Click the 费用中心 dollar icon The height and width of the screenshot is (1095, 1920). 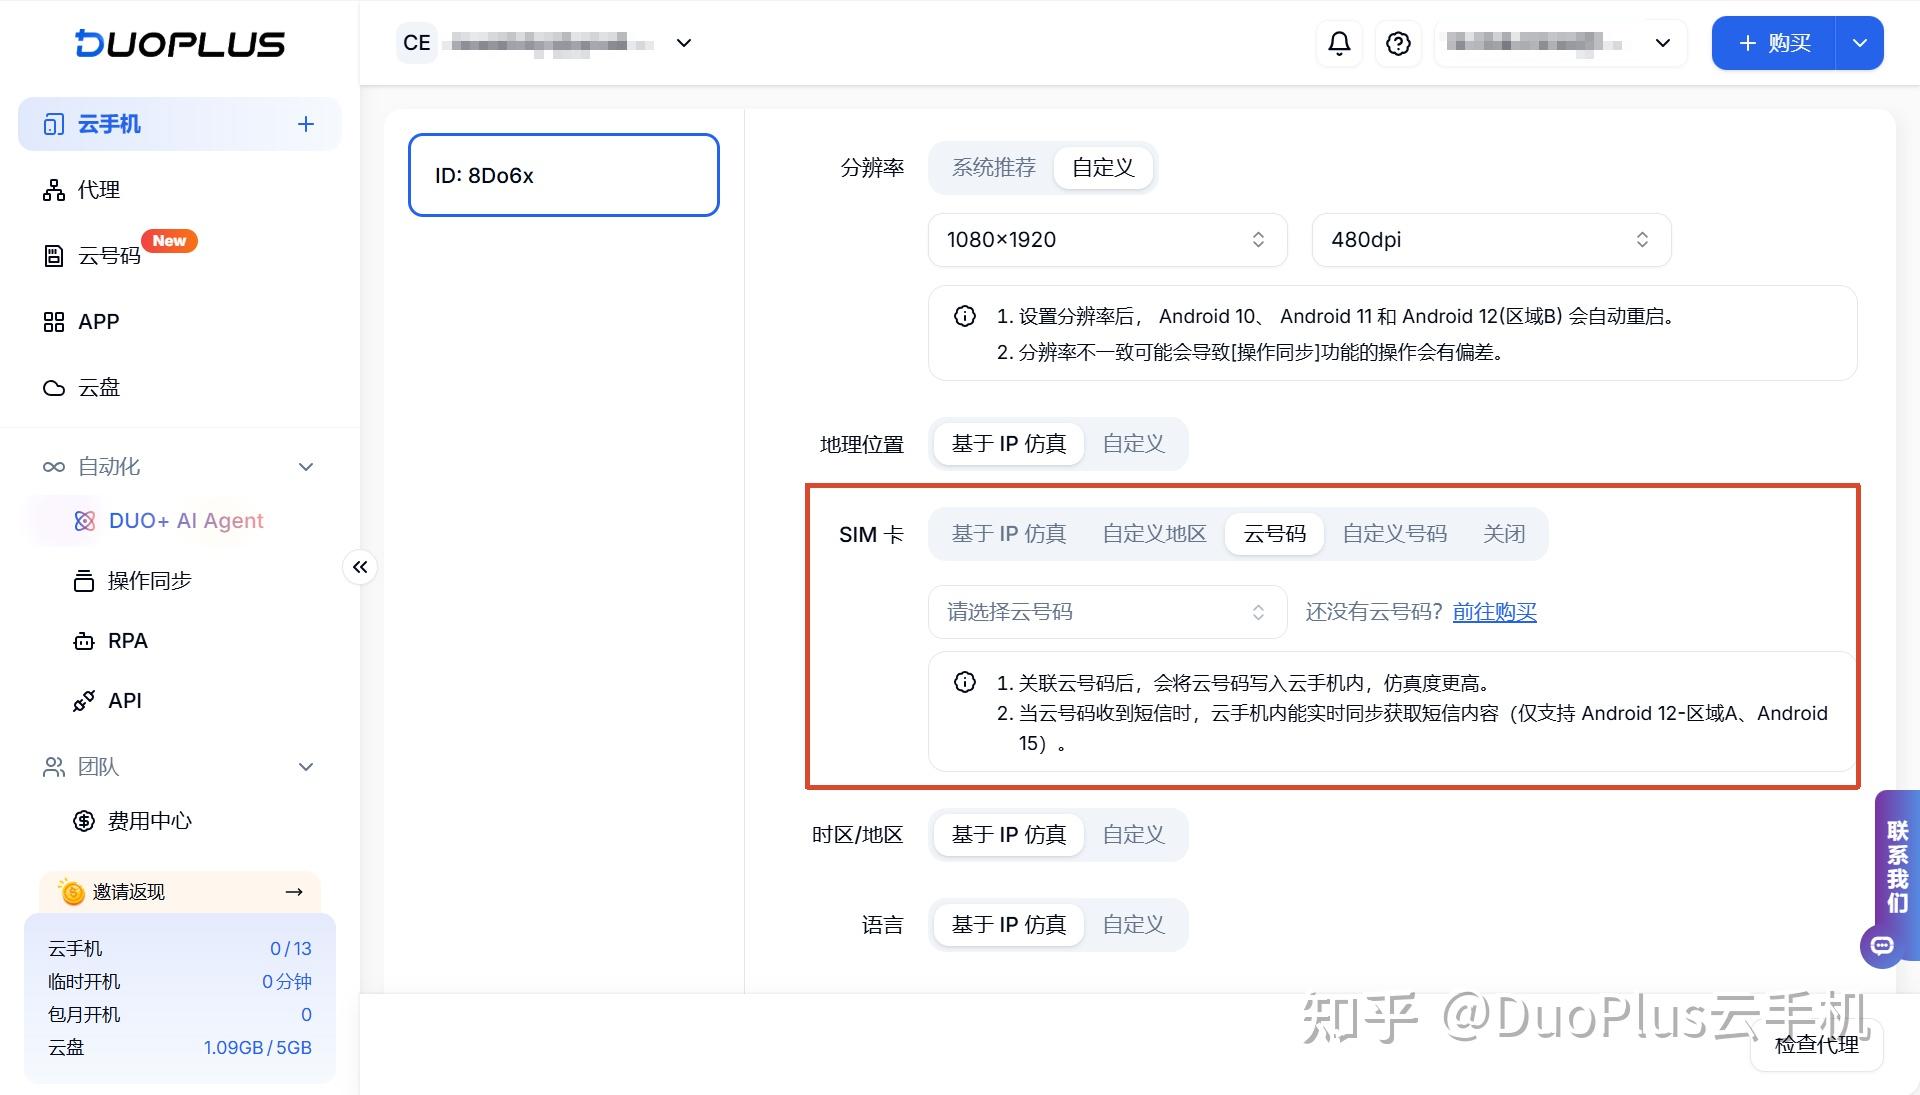(x=84, y=821)
